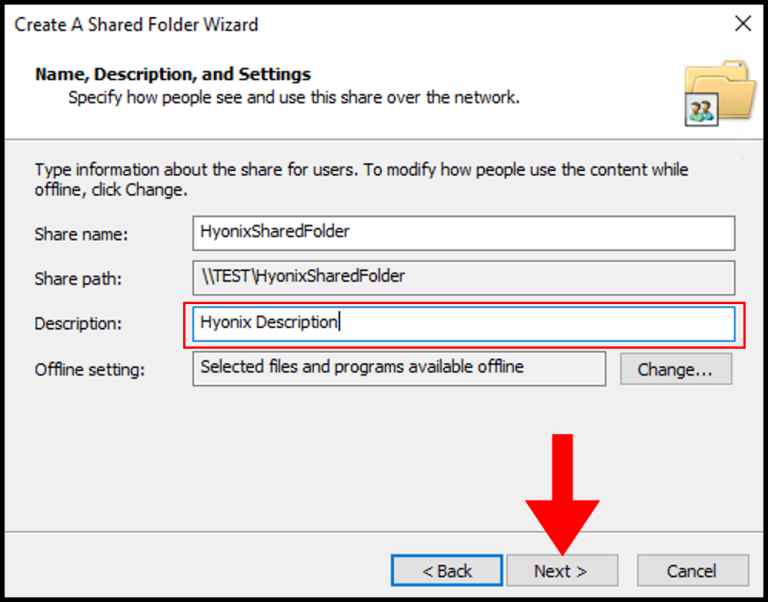768x602 pixels.
Task: Click the Offline setting text field
Action: [x=399, y=368]
